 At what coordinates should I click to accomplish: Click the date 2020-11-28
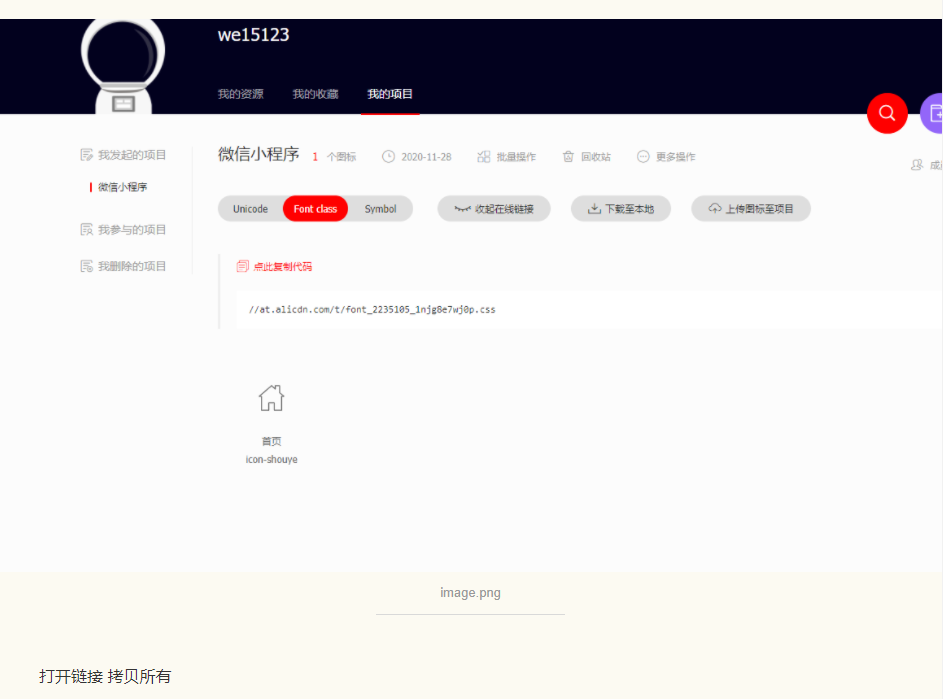pos(426,157)
